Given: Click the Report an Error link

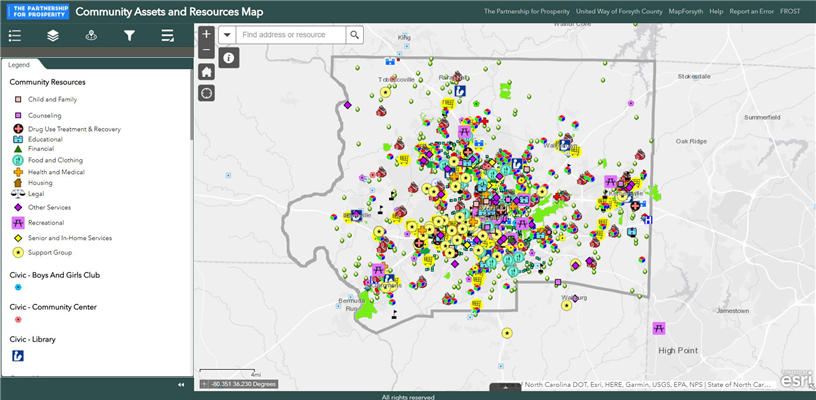Looking at the screenshot, I should tap(751, 11).
